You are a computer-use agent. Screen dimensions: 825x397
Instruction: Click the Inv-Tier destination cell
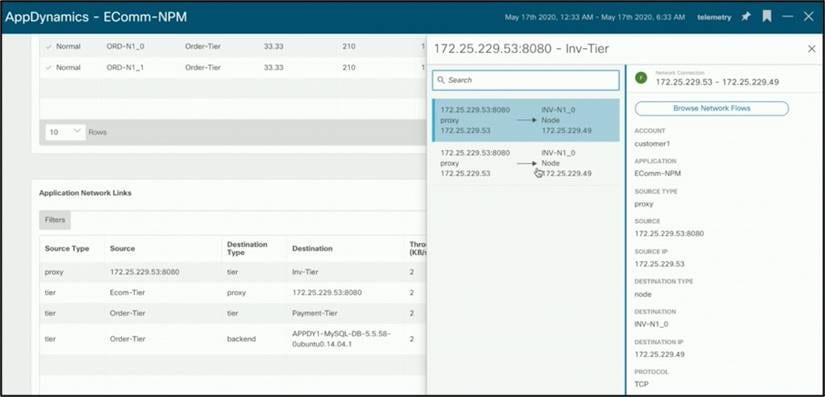pos(306,272)
